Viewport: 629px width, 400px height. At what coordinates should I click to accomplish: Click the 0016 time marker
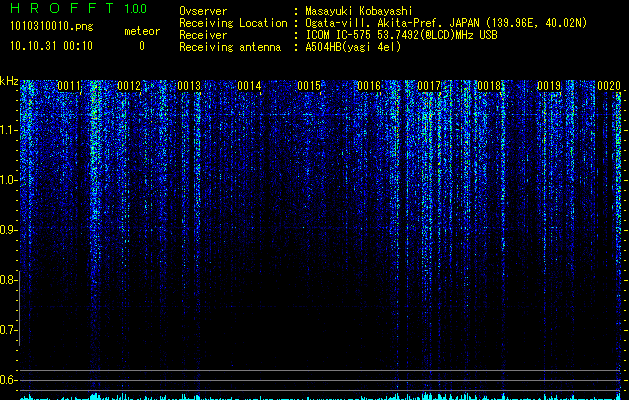click(x=369, y=86)
